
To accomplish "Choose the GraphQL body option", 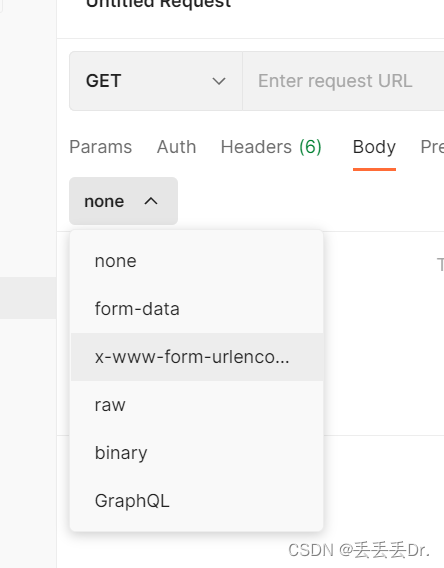I will (197, 501).
